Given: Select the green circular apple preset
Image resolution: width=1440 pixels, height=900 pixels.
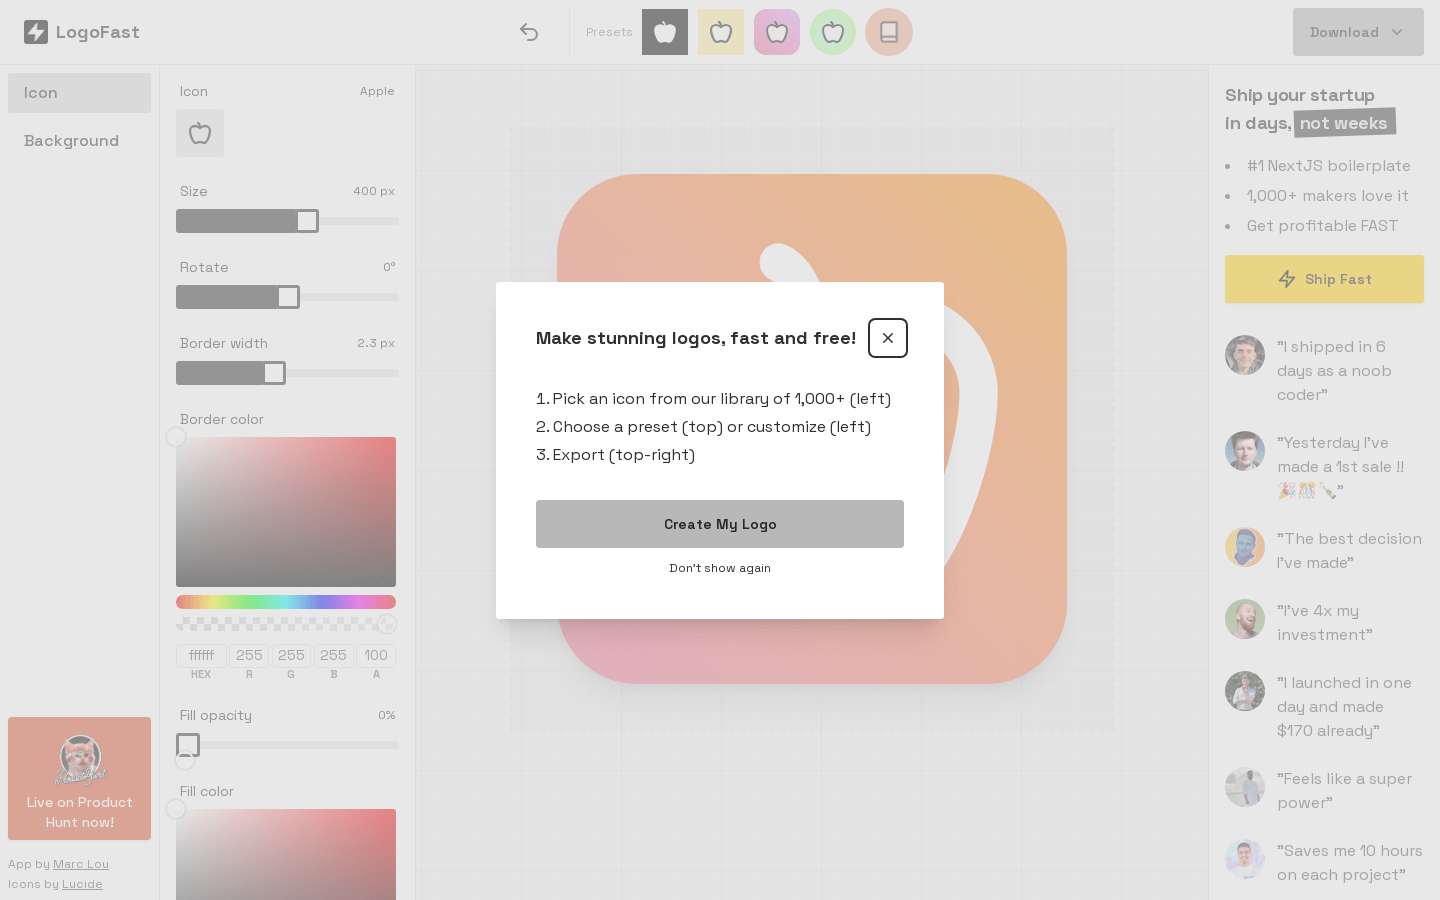Looking at the screenshot, I should click(833, 32).
